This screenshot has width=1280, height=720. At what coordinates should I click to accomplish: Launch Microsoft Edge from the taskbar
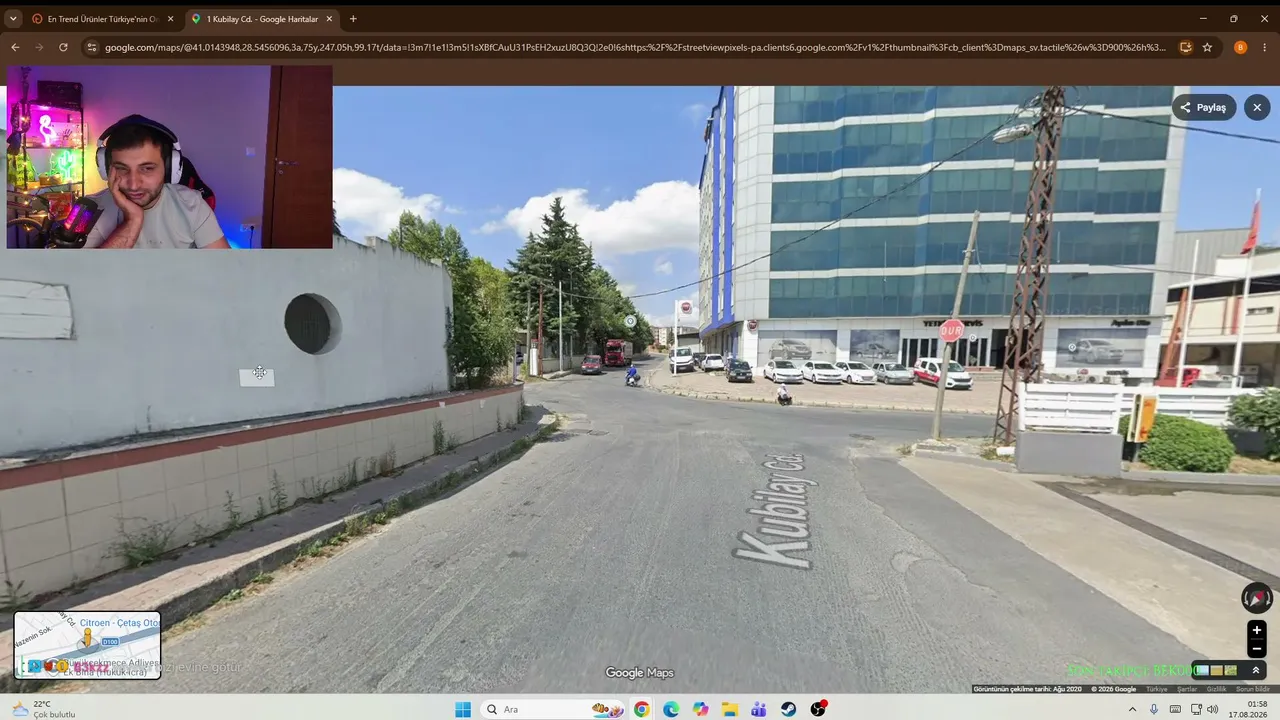tap(671, 709)
